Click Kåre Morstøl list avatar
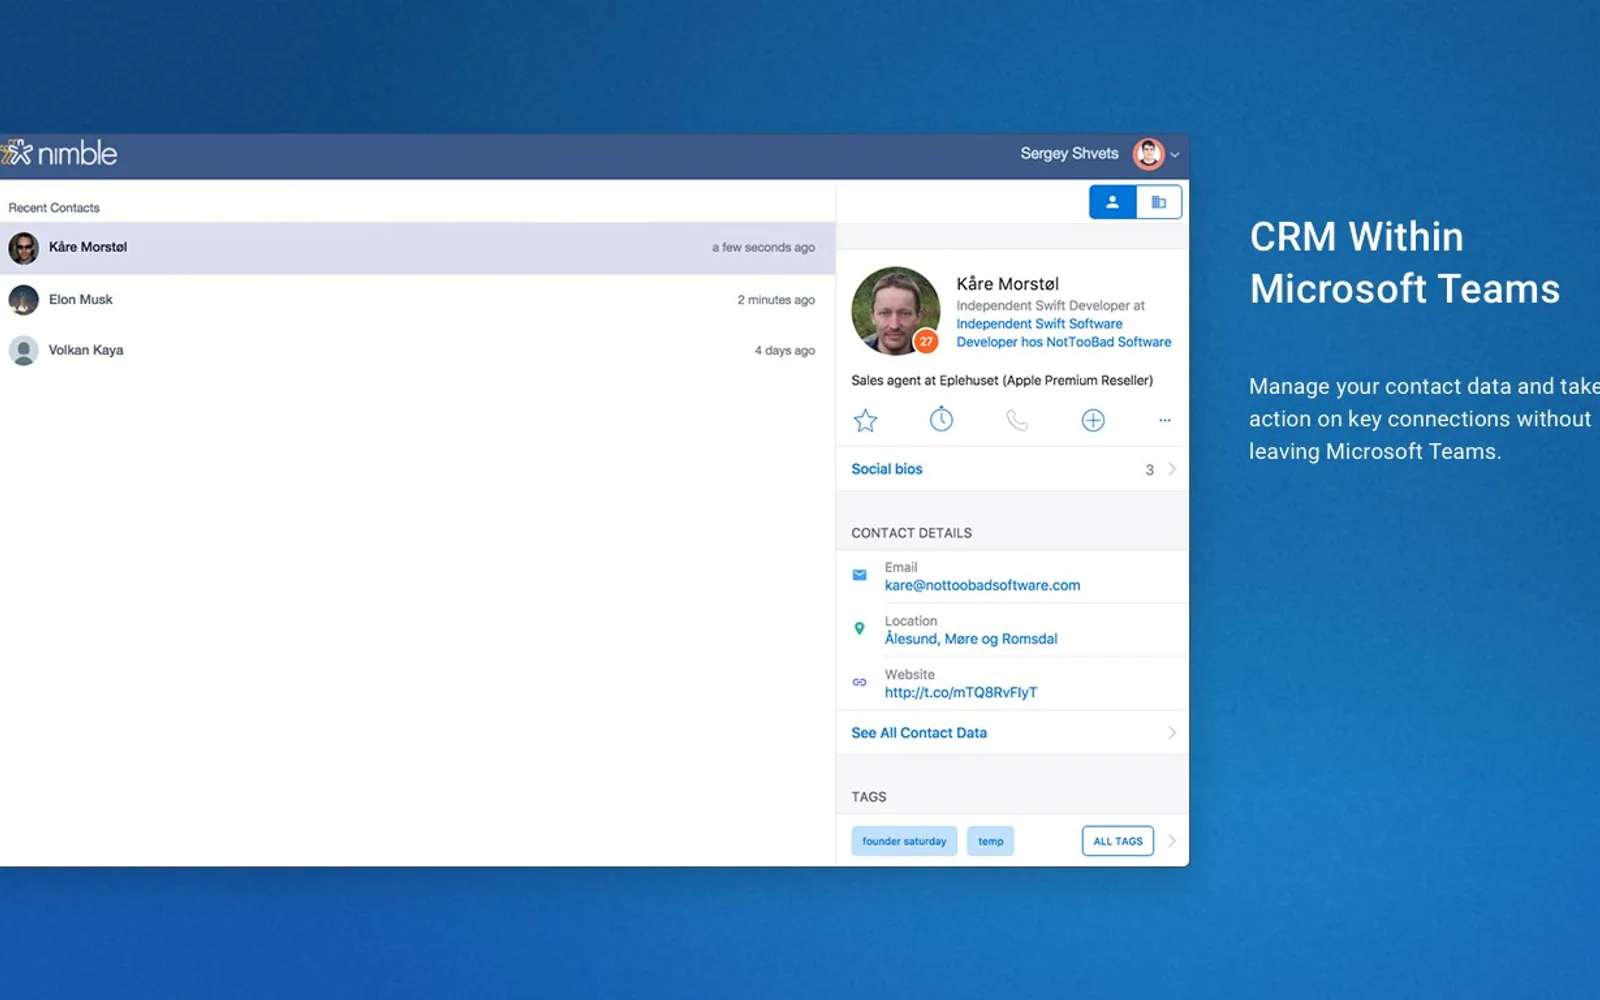Screen dimensions: 1600x1000 24,248
